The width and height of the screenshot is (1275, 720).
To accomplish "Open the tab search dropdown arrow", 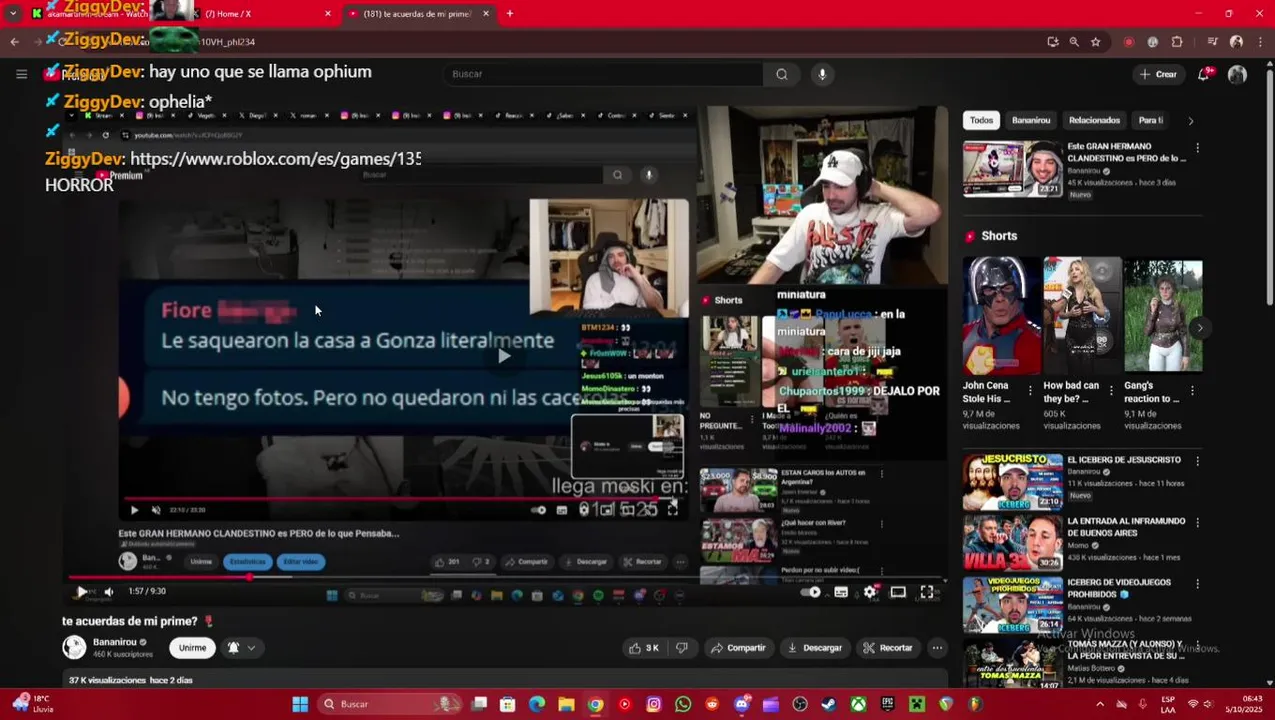I will (x=13, y=14).
